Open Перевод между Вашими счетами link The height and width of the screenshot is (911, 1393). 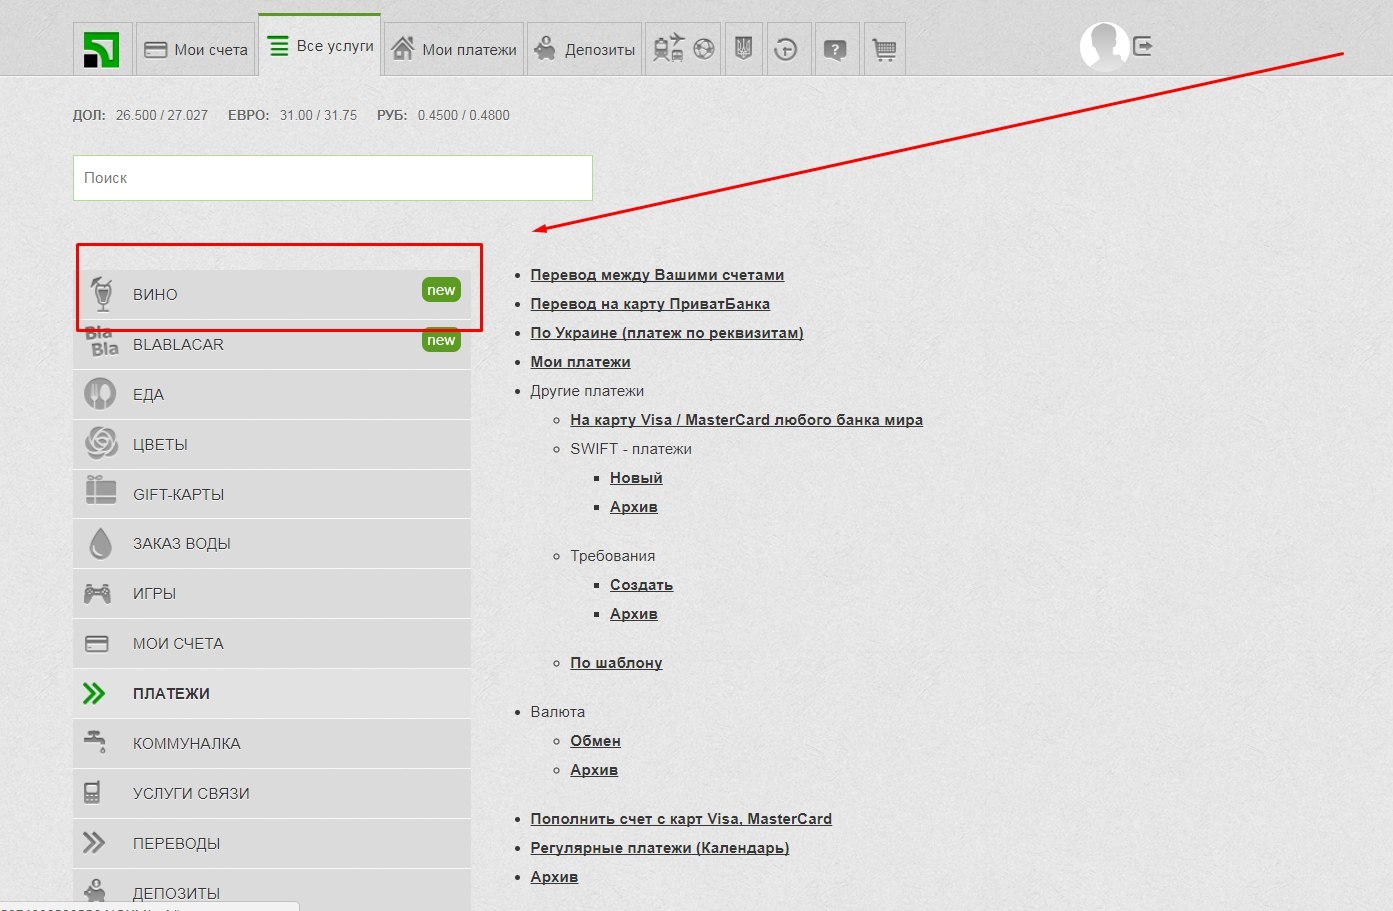point(657,275)
